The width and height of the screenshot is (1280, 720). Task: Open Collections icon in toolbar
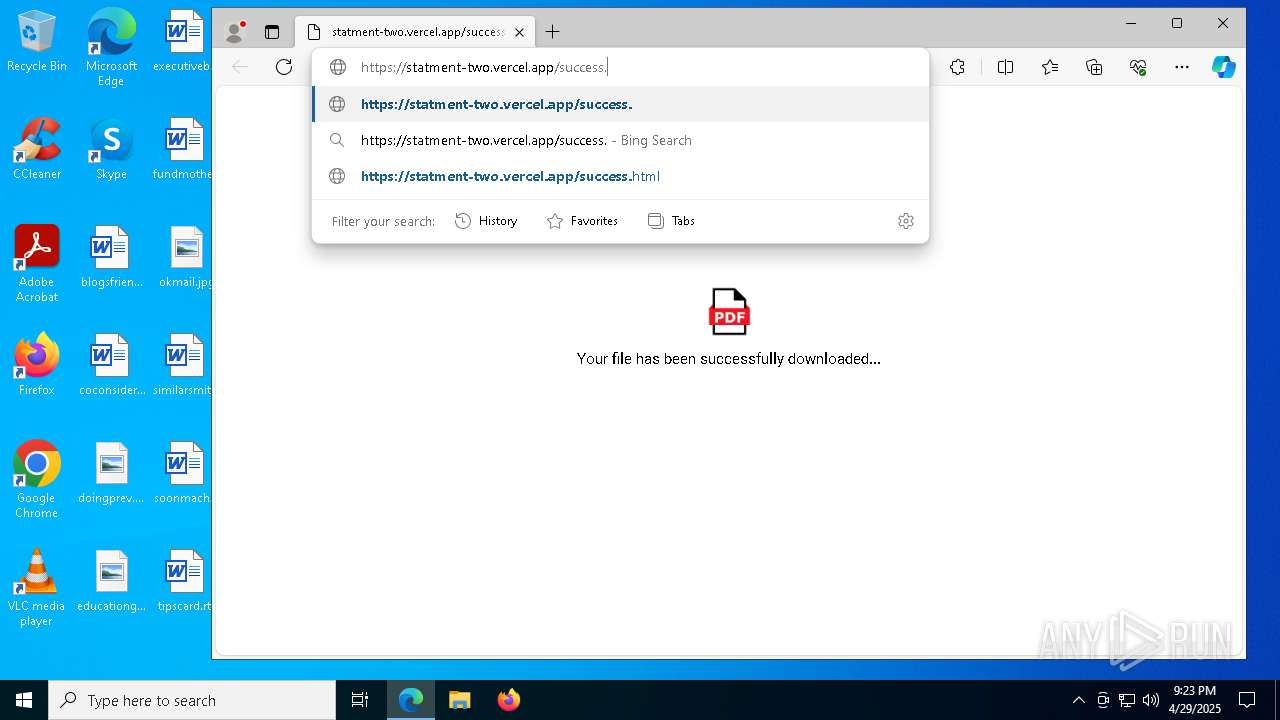[1094, 67]
